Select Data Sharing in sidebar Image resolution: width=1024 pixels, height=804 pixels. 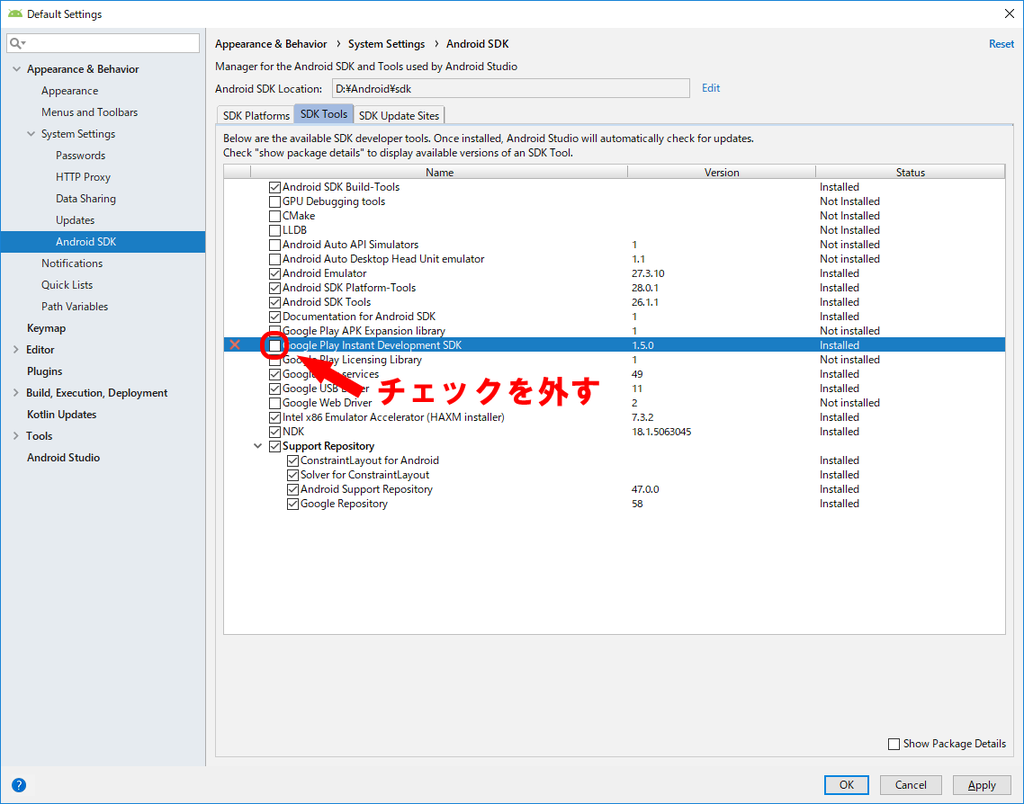(86, 199)
